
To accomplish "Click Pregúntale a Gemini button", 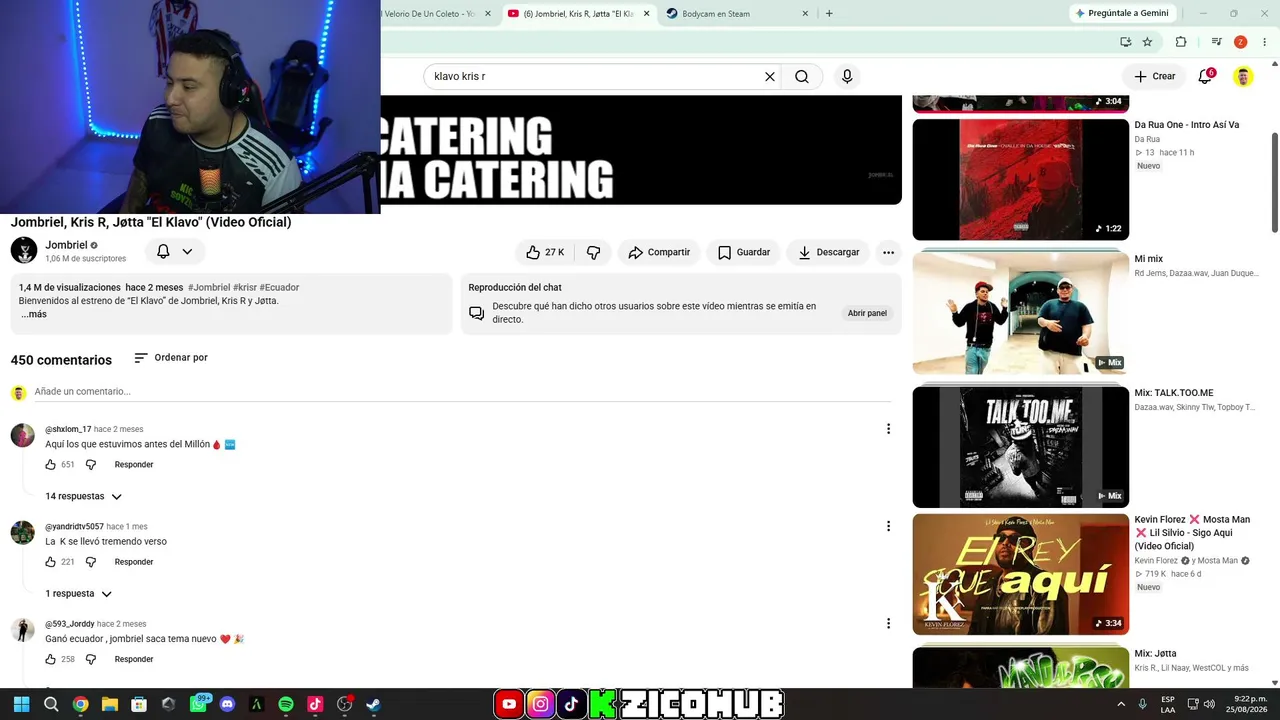I will (x=1121, y=13).
